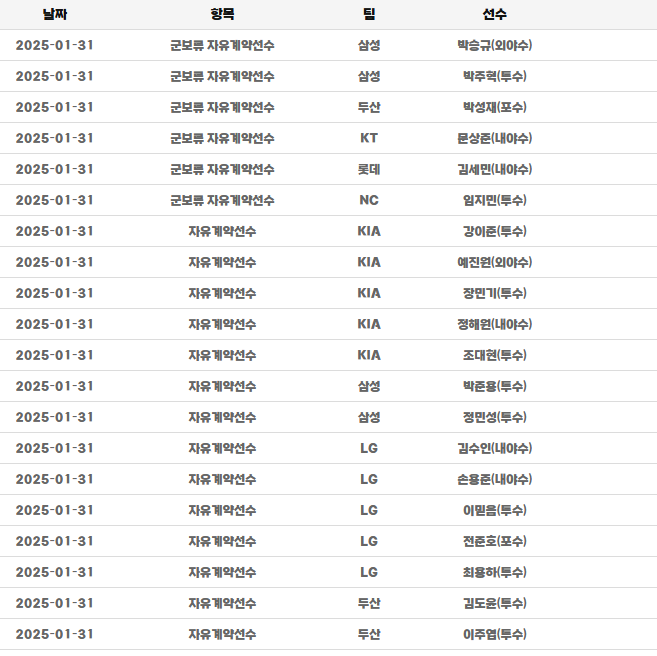657x656 pixels.
Task: Select player 정민성(투수)
Action: pyautogui.click(x=494, y=417)
